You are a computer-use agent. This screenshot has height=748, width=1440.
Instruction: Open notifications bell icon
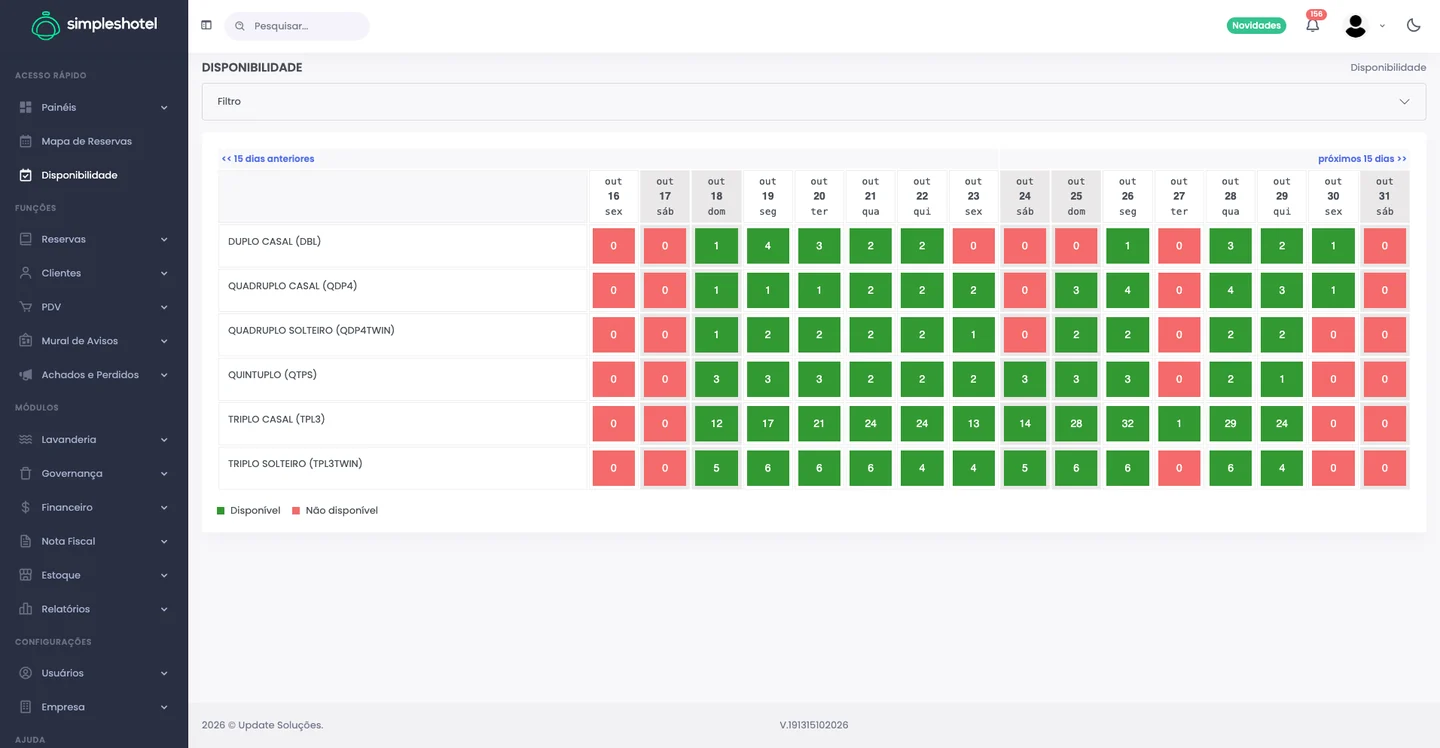pyautogui.click(x=1313, y=26)
